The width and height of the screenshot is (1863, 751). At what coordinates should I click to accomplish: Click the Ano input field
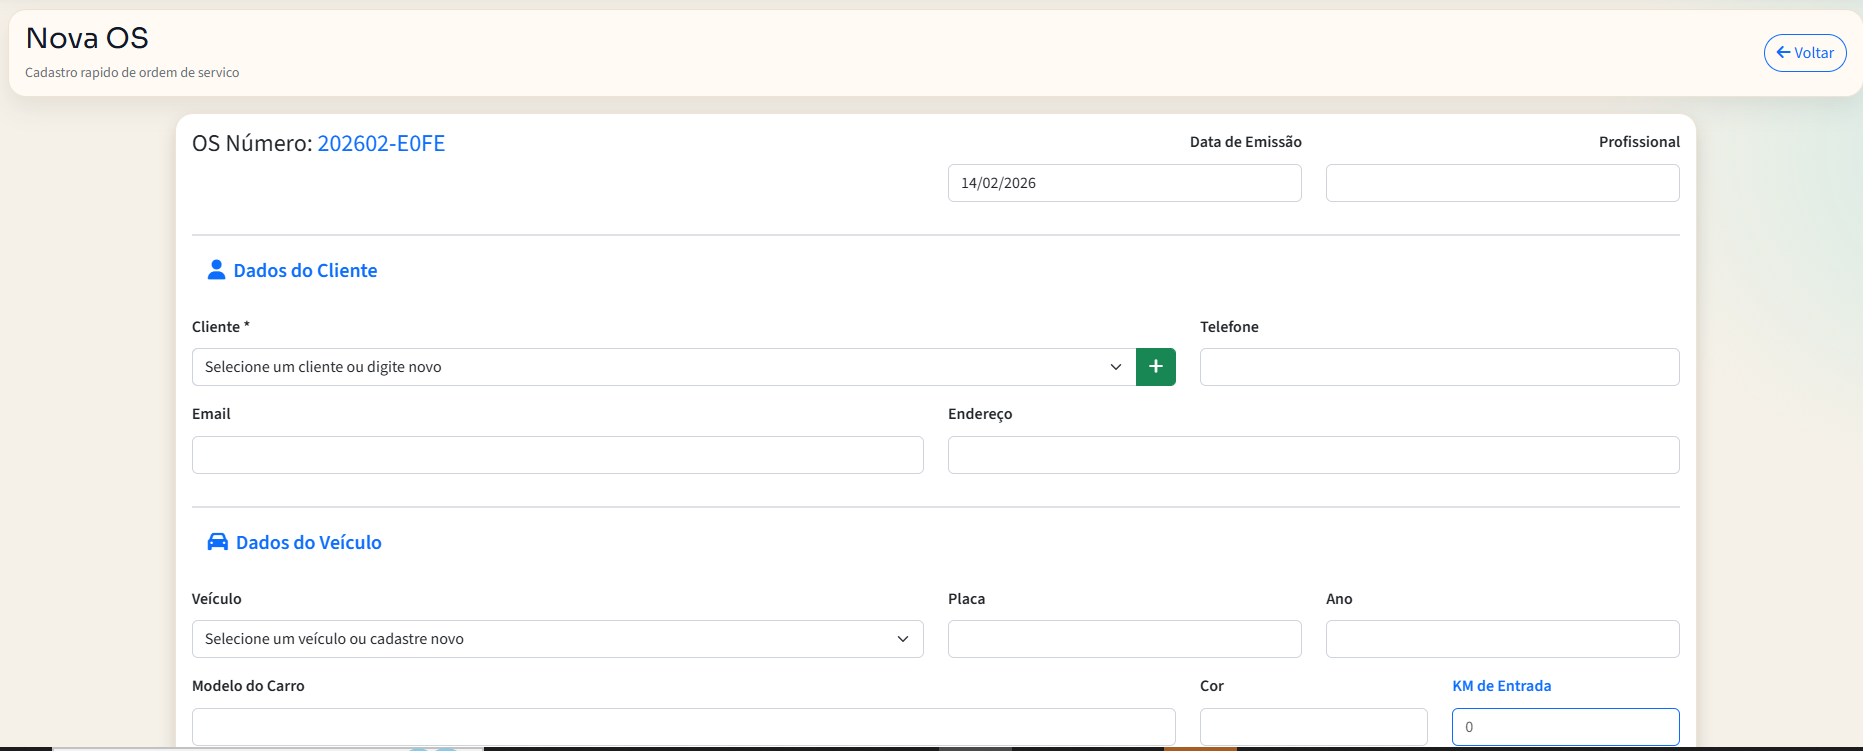1502,639
